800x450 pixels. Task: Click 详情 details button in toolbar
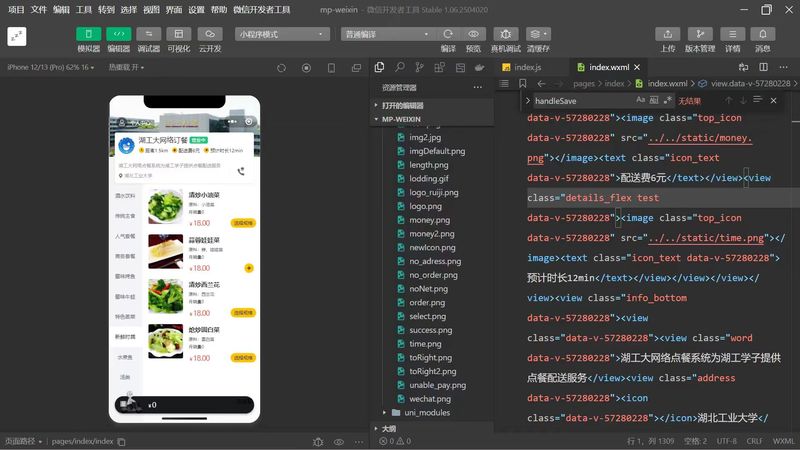point(733,34)
